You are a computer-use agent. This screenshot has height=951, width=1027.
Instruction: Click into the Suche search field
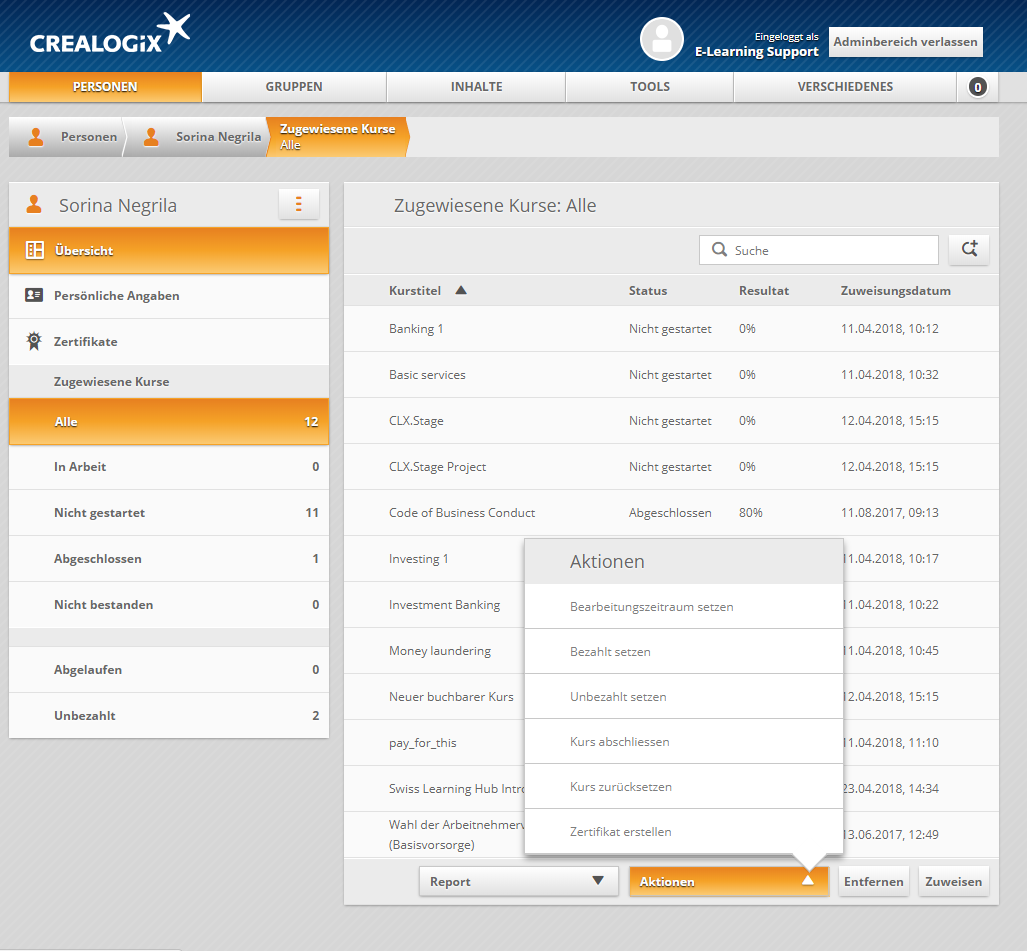coord(830,250)
